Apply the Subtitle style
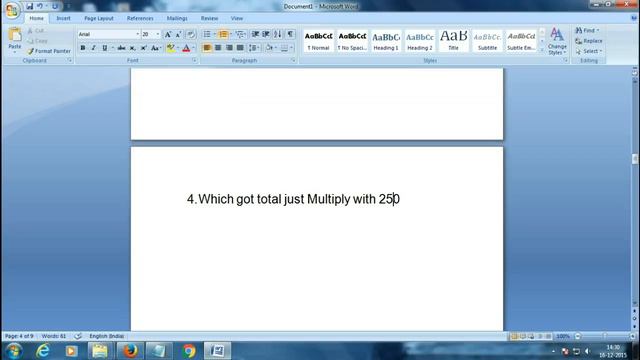The width and height of the screenshot is (640, 360). 487,41
